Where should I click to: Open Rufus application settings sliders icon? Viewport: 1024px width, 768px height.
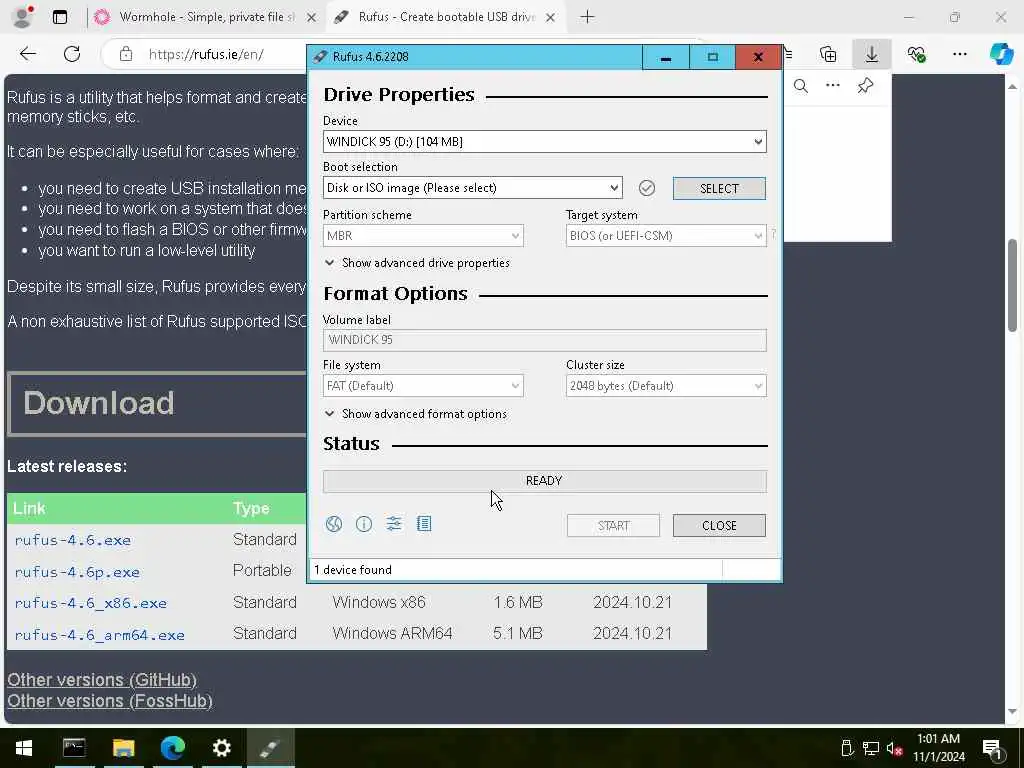394,524
